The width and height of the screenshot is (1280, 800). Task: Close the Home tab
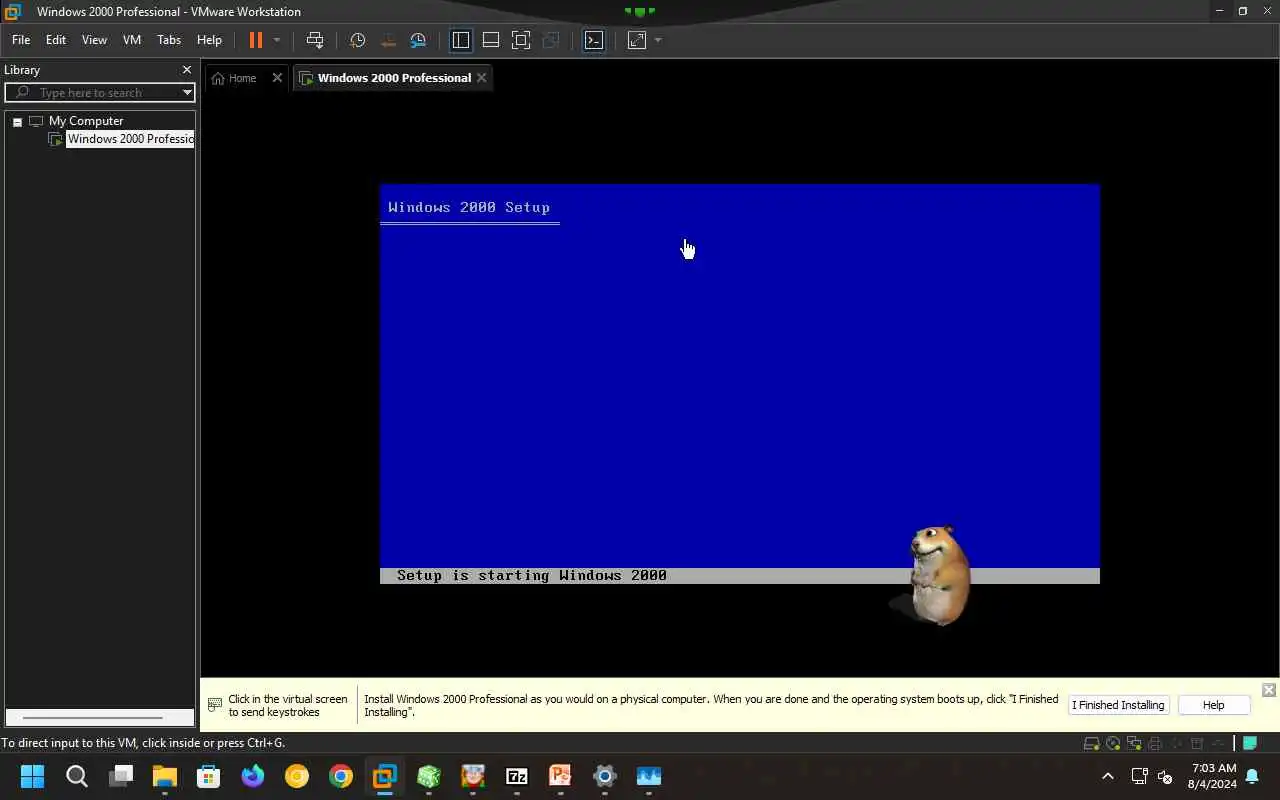point(277,78)
